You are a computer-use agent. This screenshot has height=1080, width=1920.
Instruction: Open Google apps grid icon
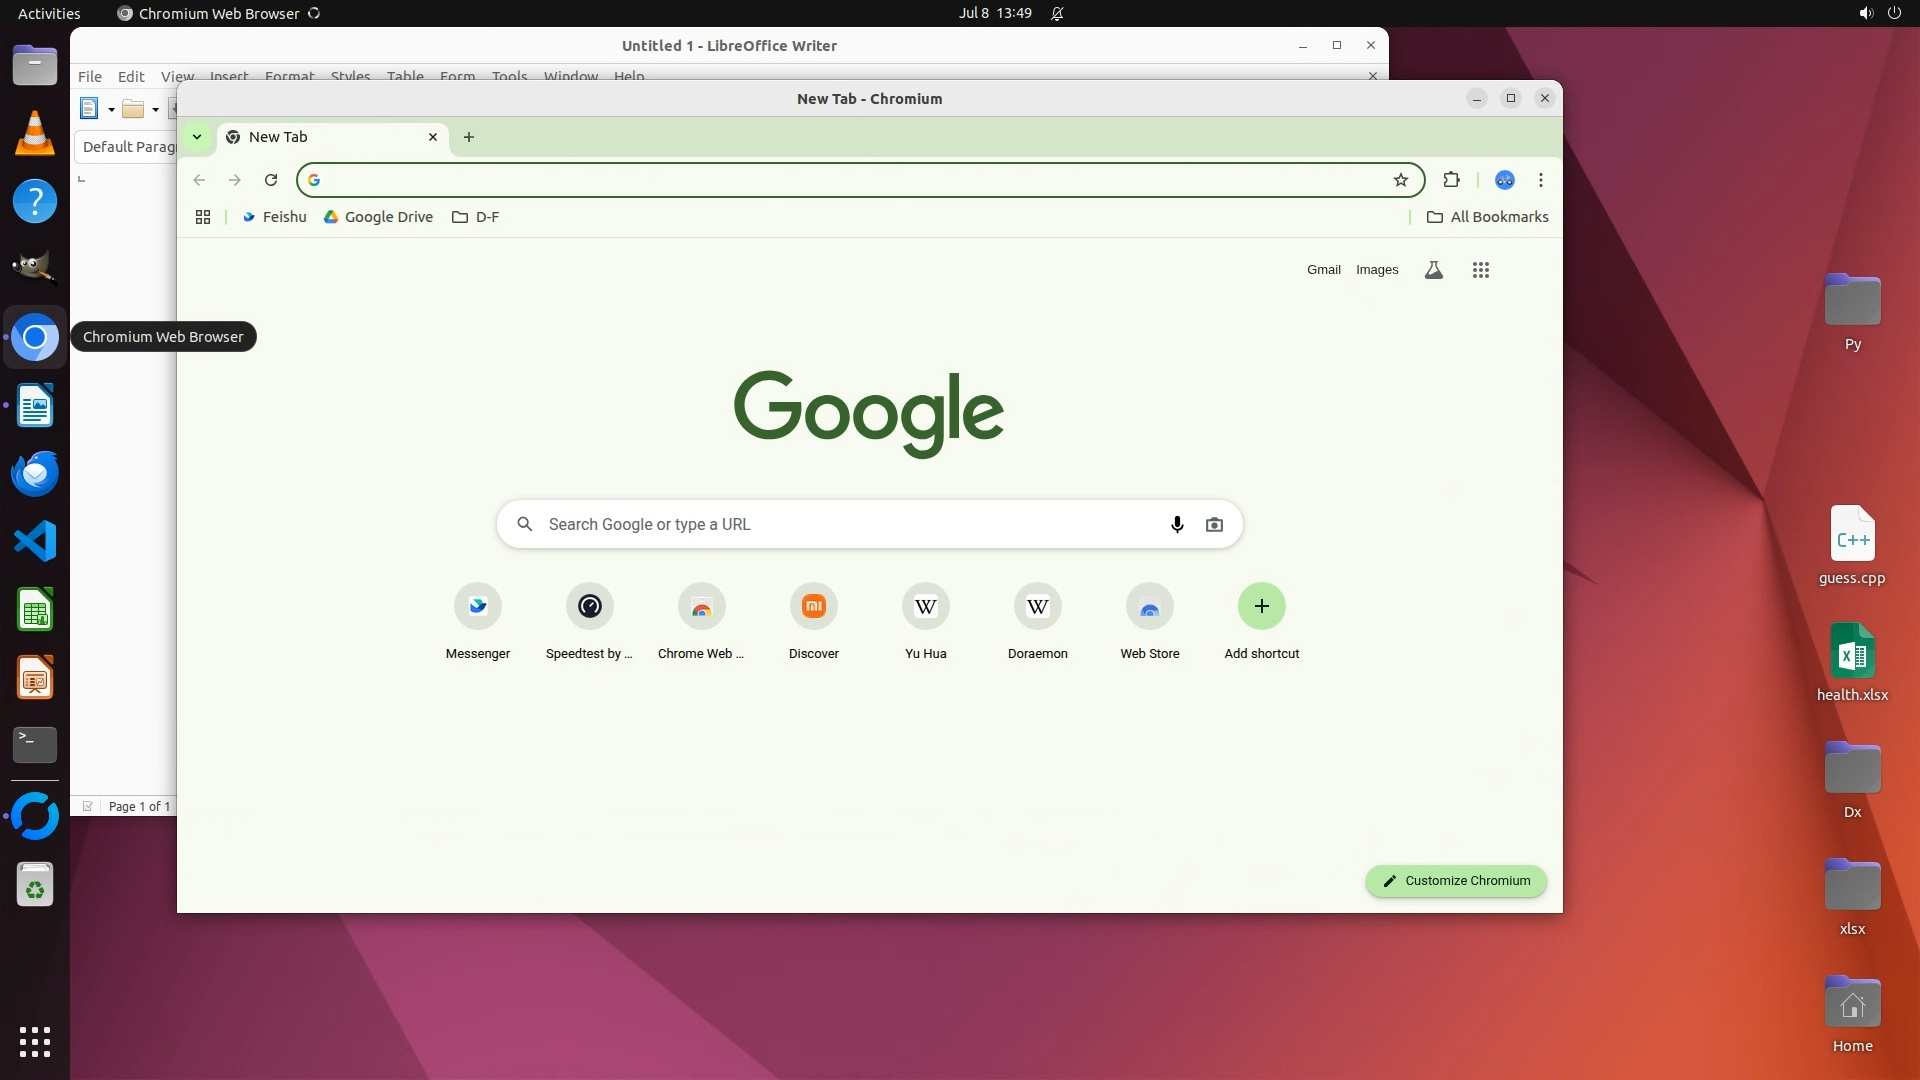(x=1481, y=270)
